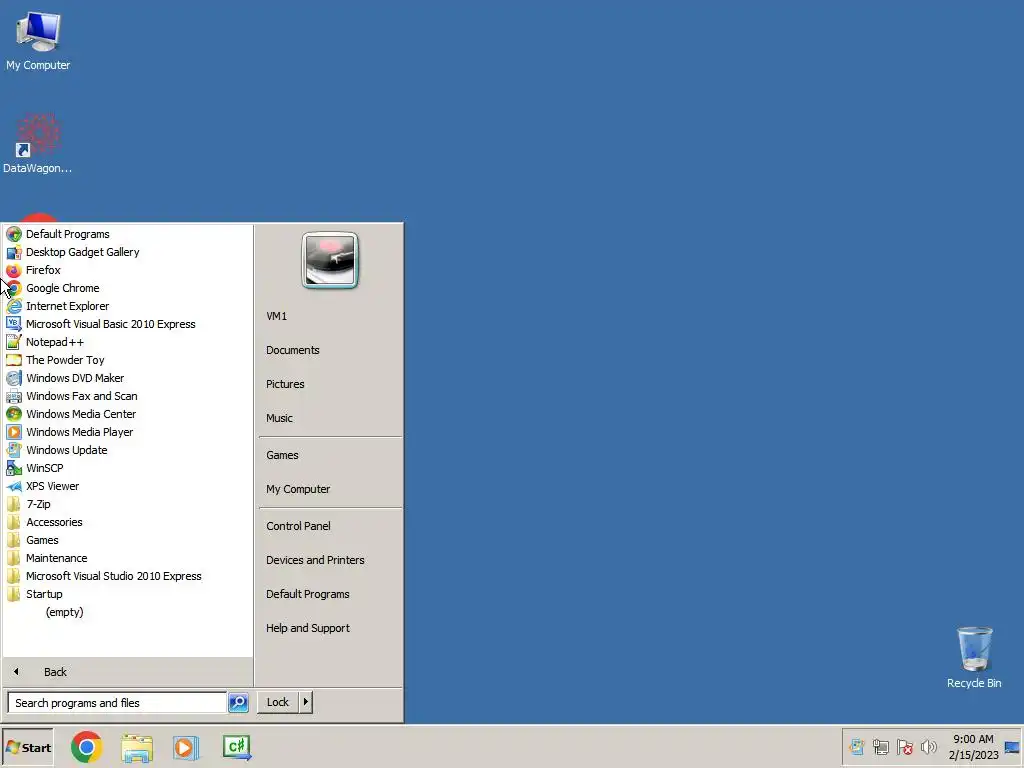Screen dimensions: 1024x768
Task: Open the Action Center flag icon
Action: coord(904,747)
